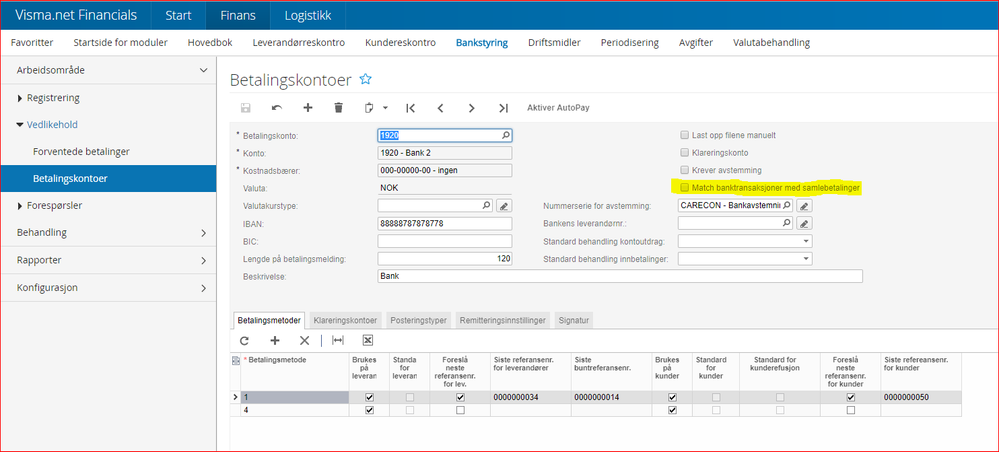The width and height of the screenshot is (999, 452).
Task: Click the Undo arrow icon
Action: pos(277,108)
